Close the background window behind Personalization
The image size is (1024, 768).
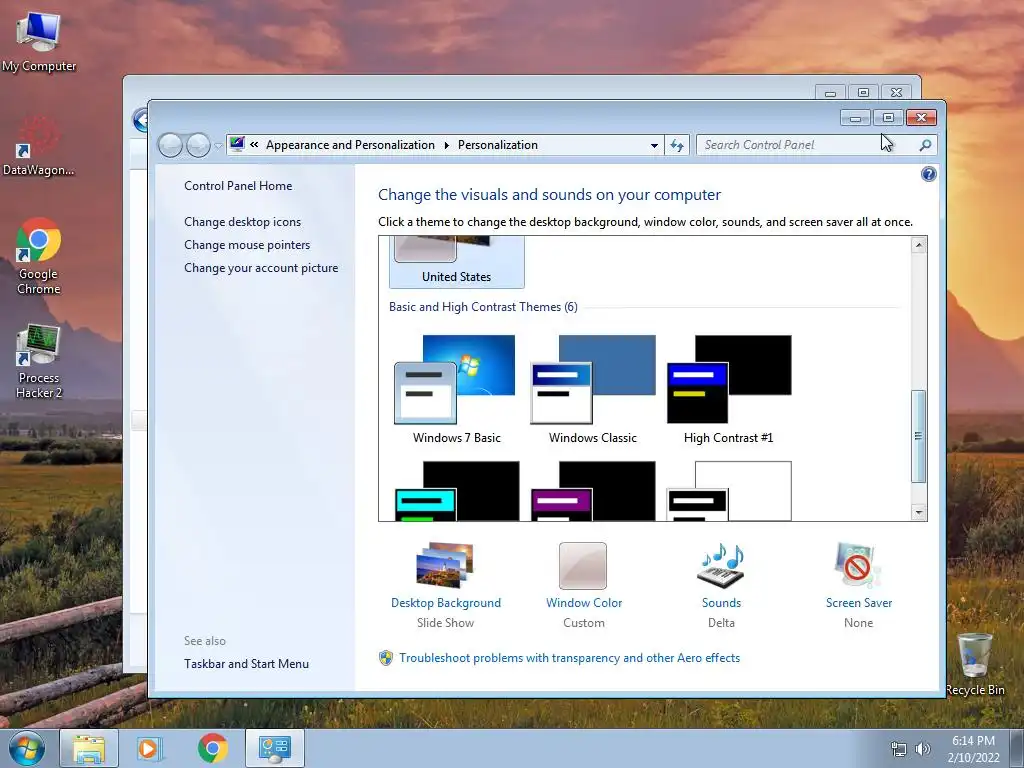coord(897,93)
